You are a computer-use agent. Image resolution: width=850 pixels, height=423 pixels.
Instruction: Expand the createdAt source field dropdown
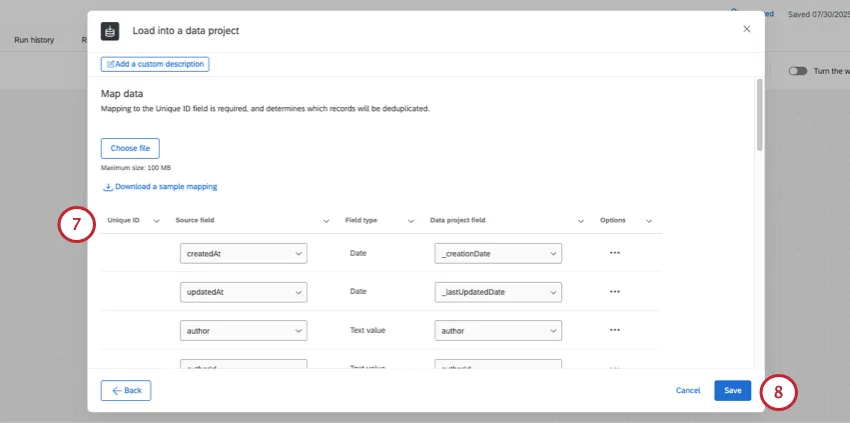click(243, 254)
